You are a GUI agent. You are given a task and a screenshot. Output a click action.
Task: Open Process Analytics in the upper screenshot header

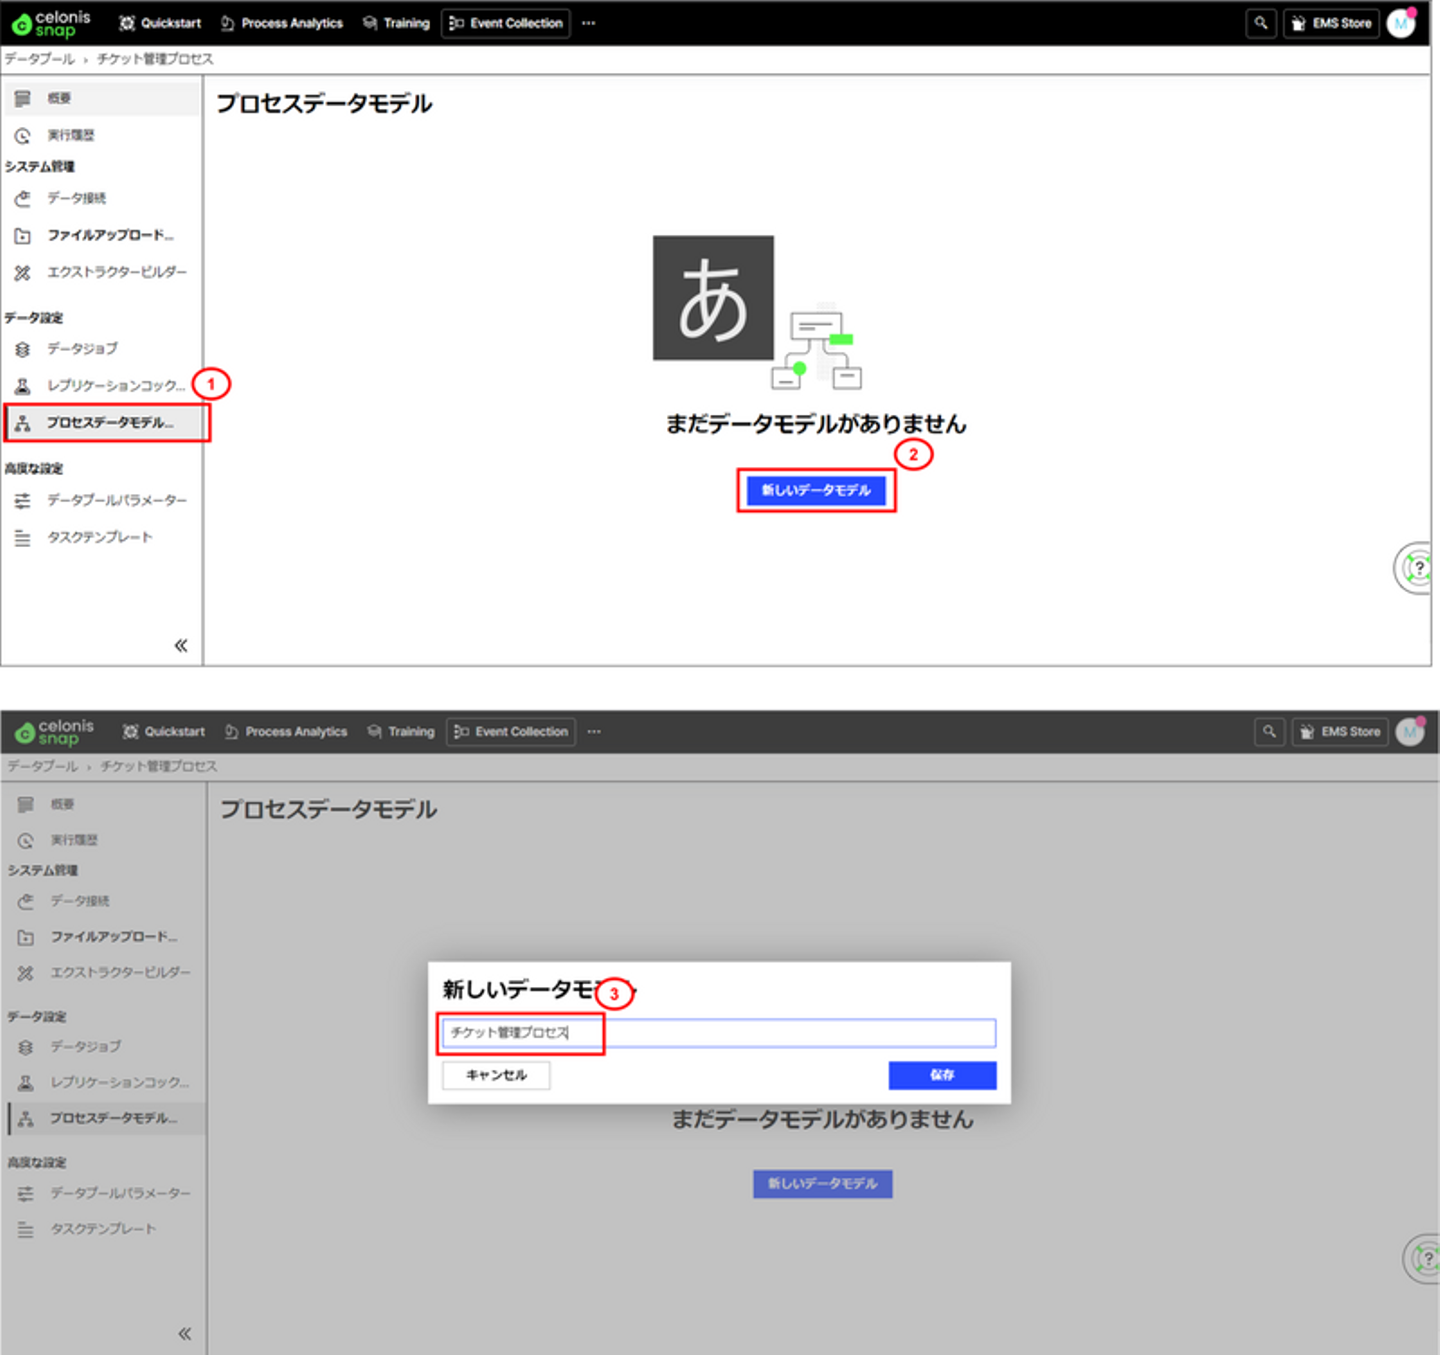pos(282,23)
